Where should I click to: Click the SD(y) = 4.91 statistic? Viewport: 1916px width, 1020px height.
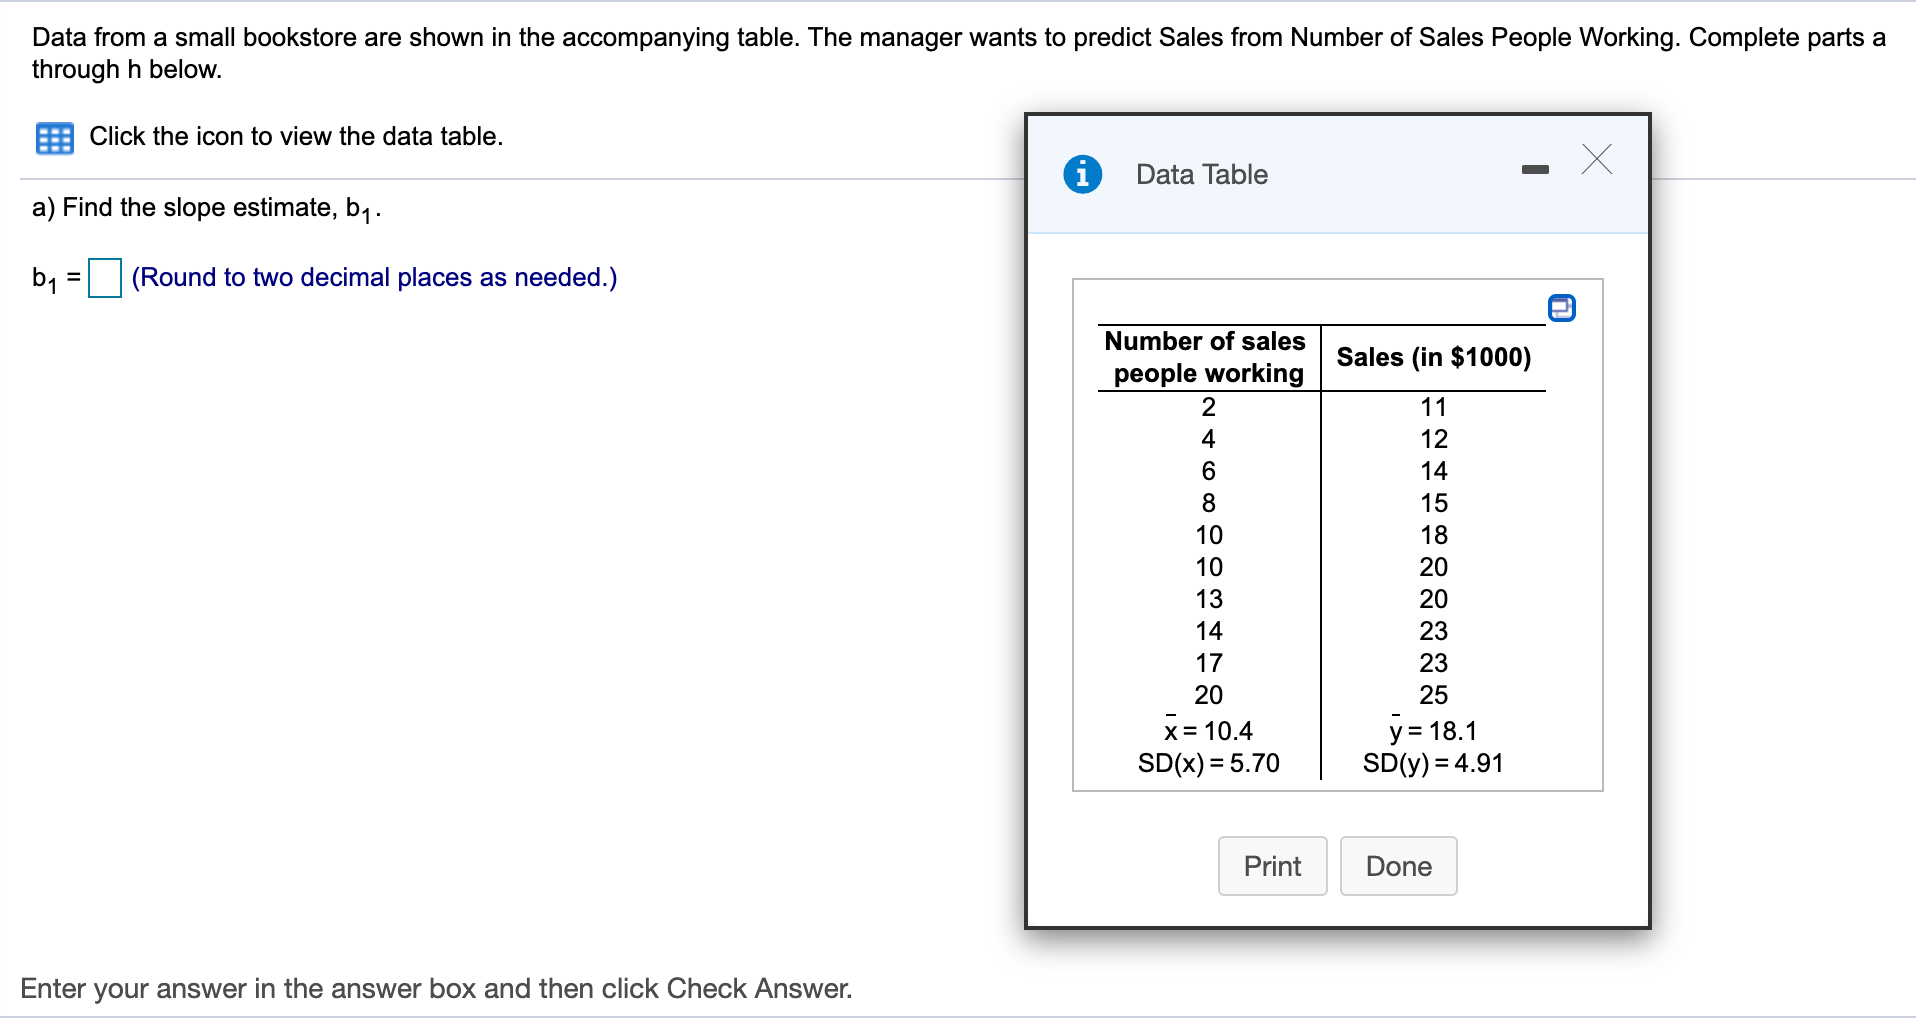(x=1433, y=763)
